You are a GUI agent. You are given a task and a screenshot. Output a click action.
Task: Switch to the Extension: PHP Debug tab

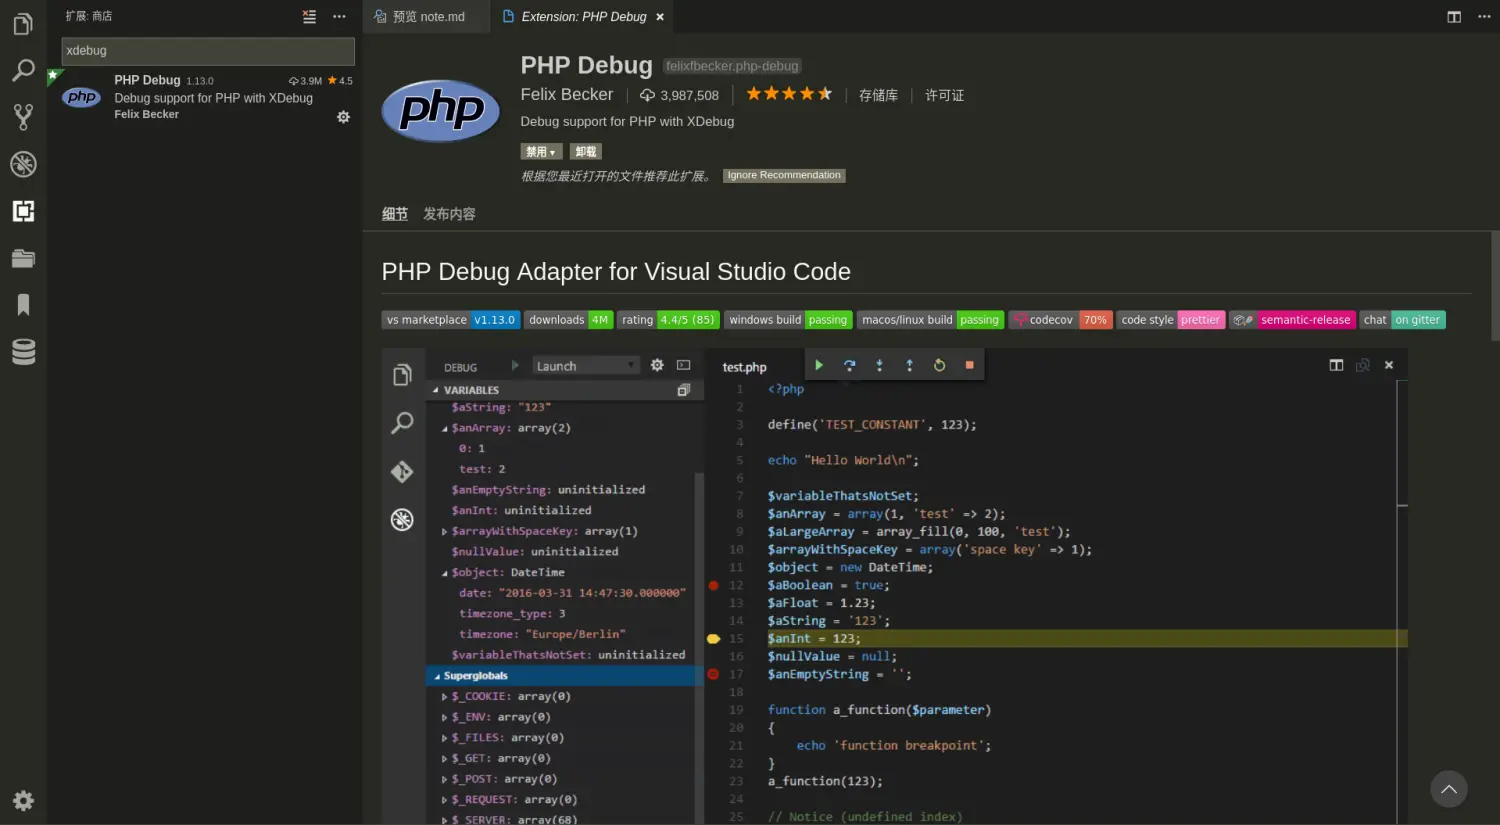pyautogui.click(x=583, y=17)
